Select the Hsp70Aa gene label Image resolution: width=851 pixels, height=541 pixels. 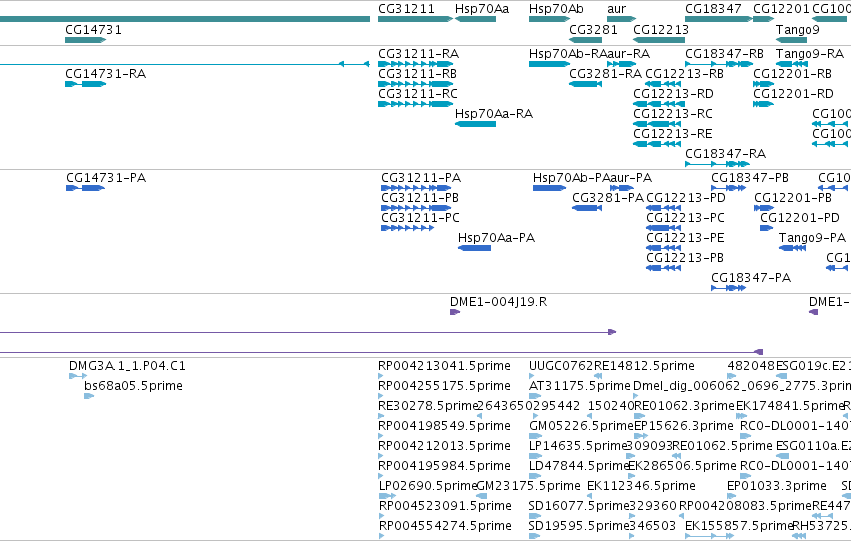(x=482, y=9)
